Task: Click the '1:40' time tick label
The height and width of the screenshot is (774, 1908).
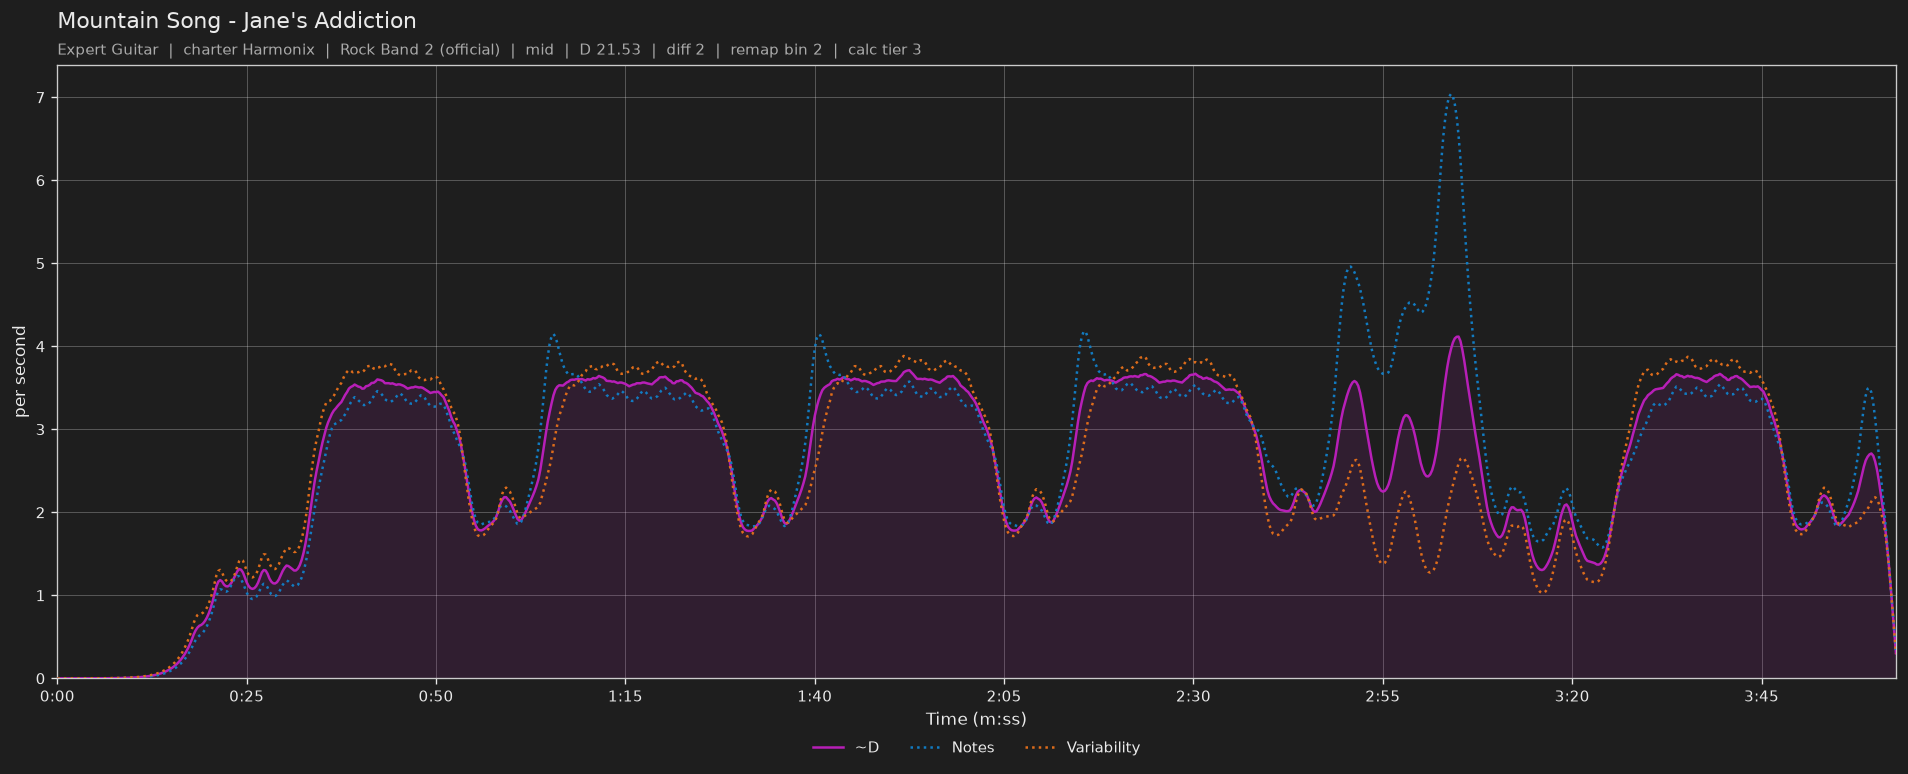Action: (814, 696)
